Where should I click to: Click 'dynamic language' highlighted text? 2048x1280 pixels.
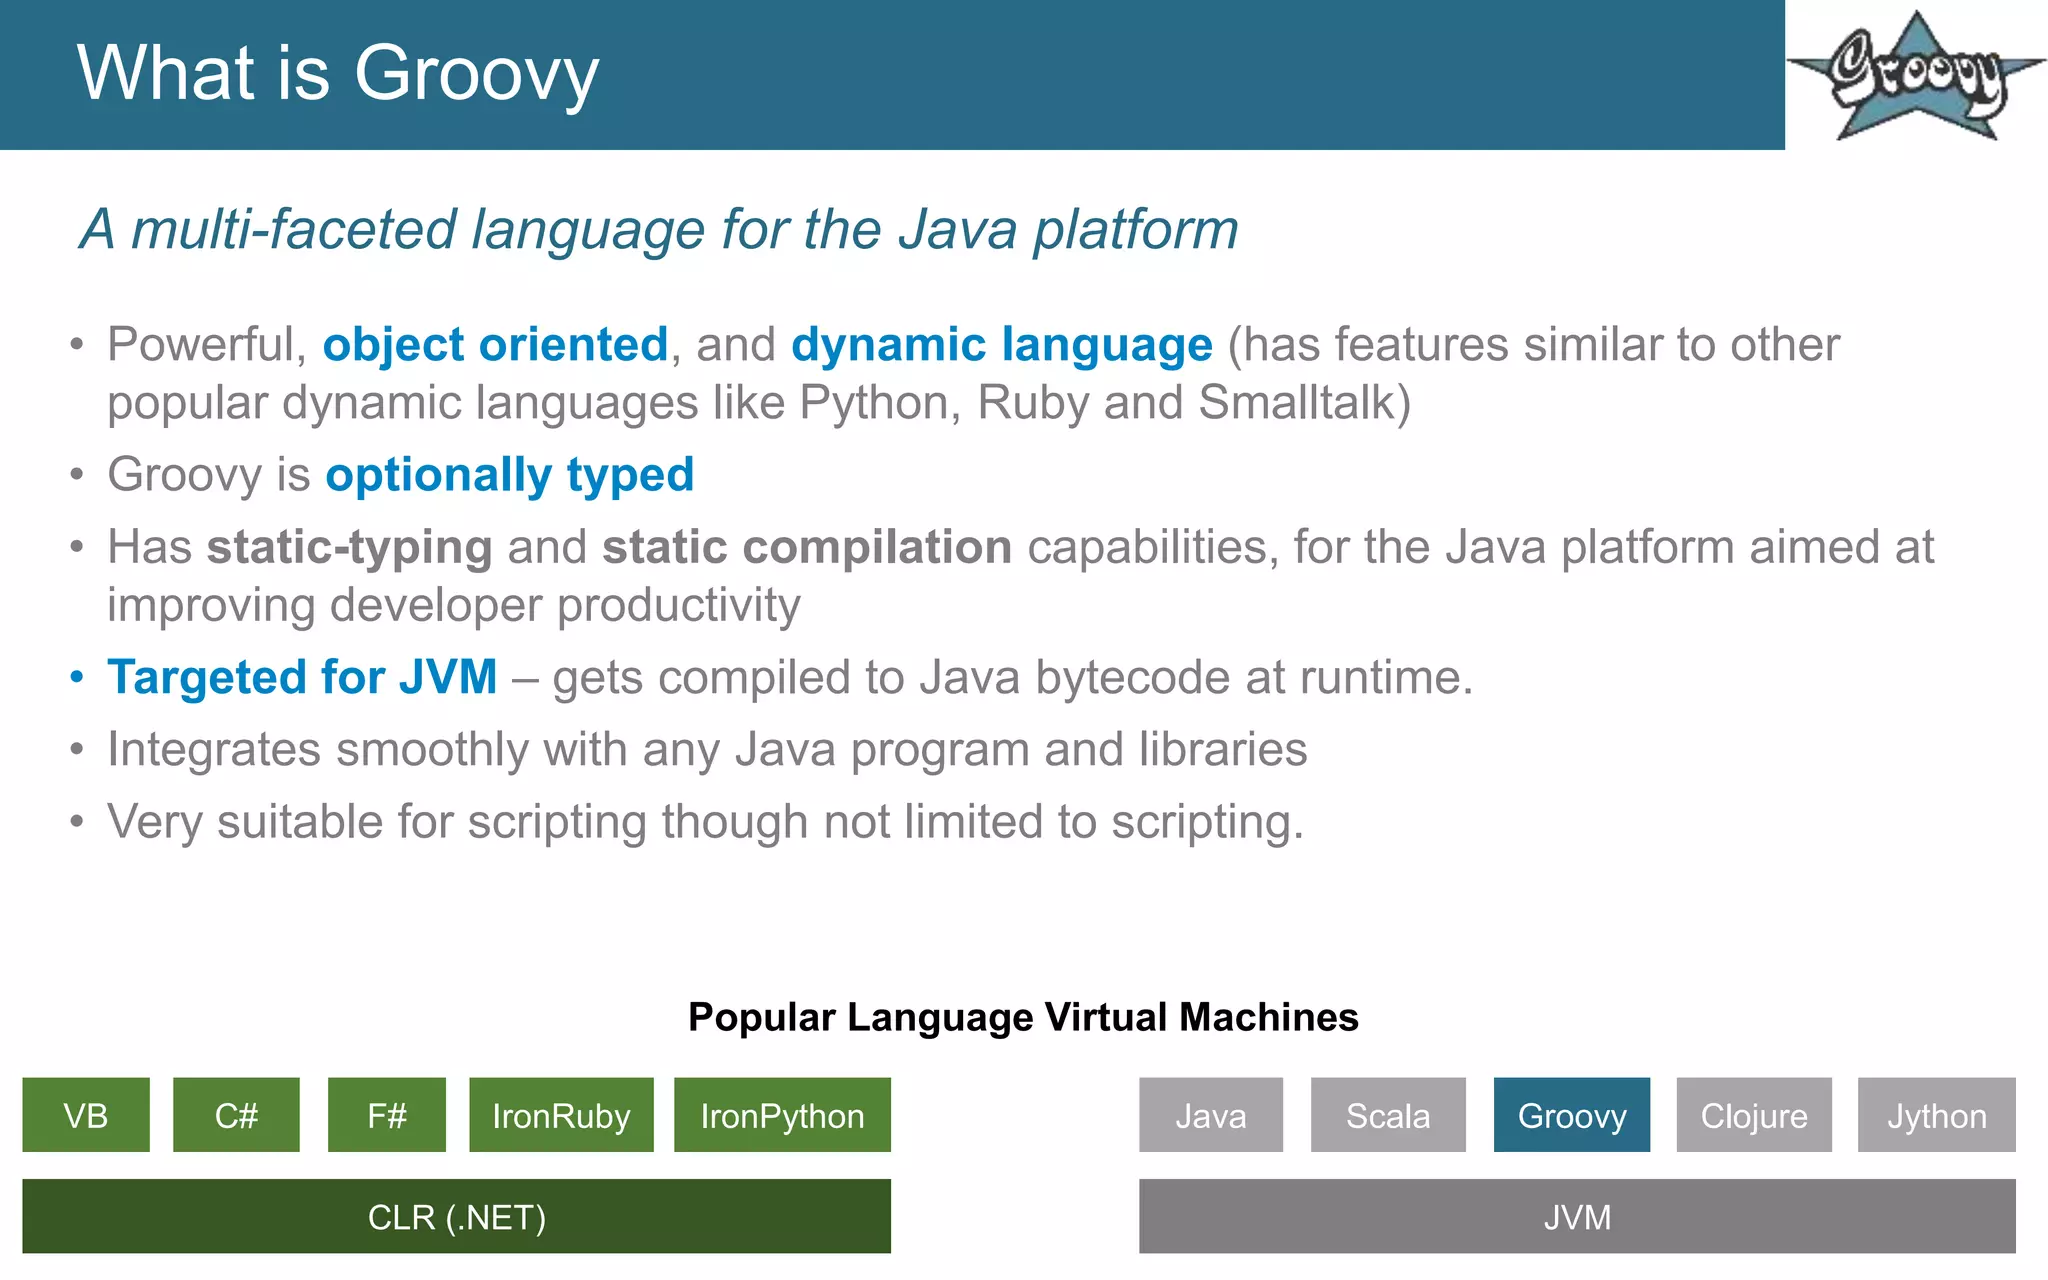(1001, 345)
